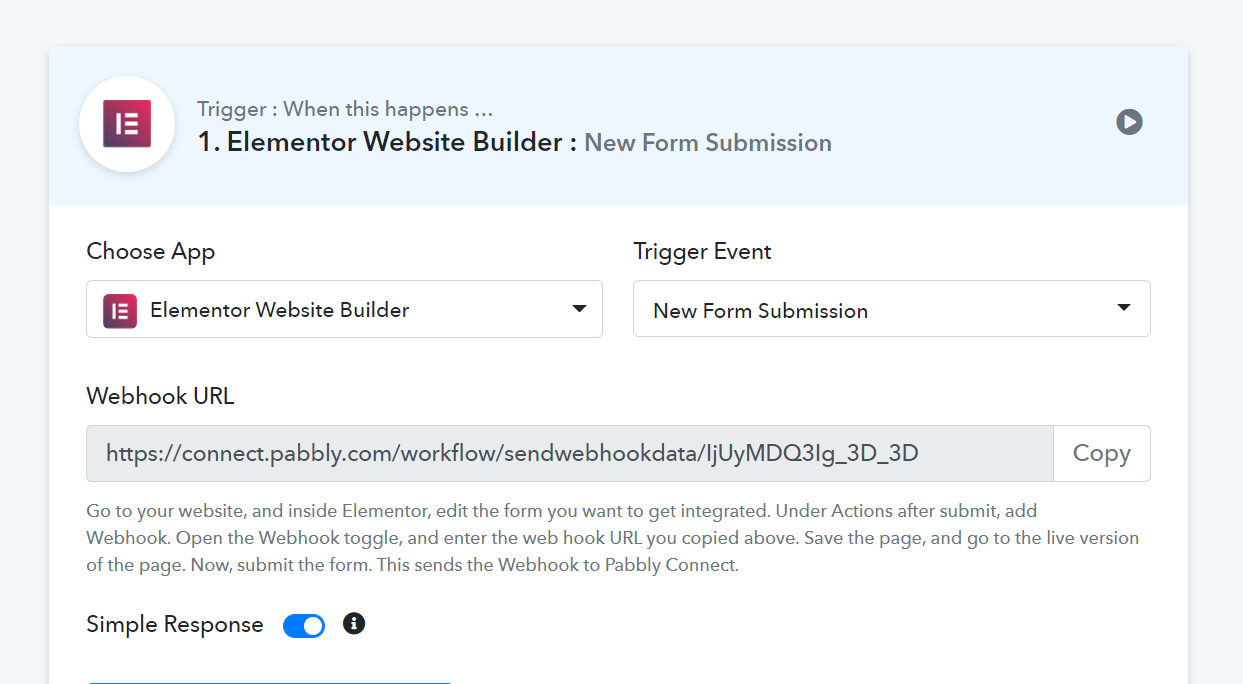
Task: Click the '1. Elementor Website Builder' step title
Action: click(387, 142)
